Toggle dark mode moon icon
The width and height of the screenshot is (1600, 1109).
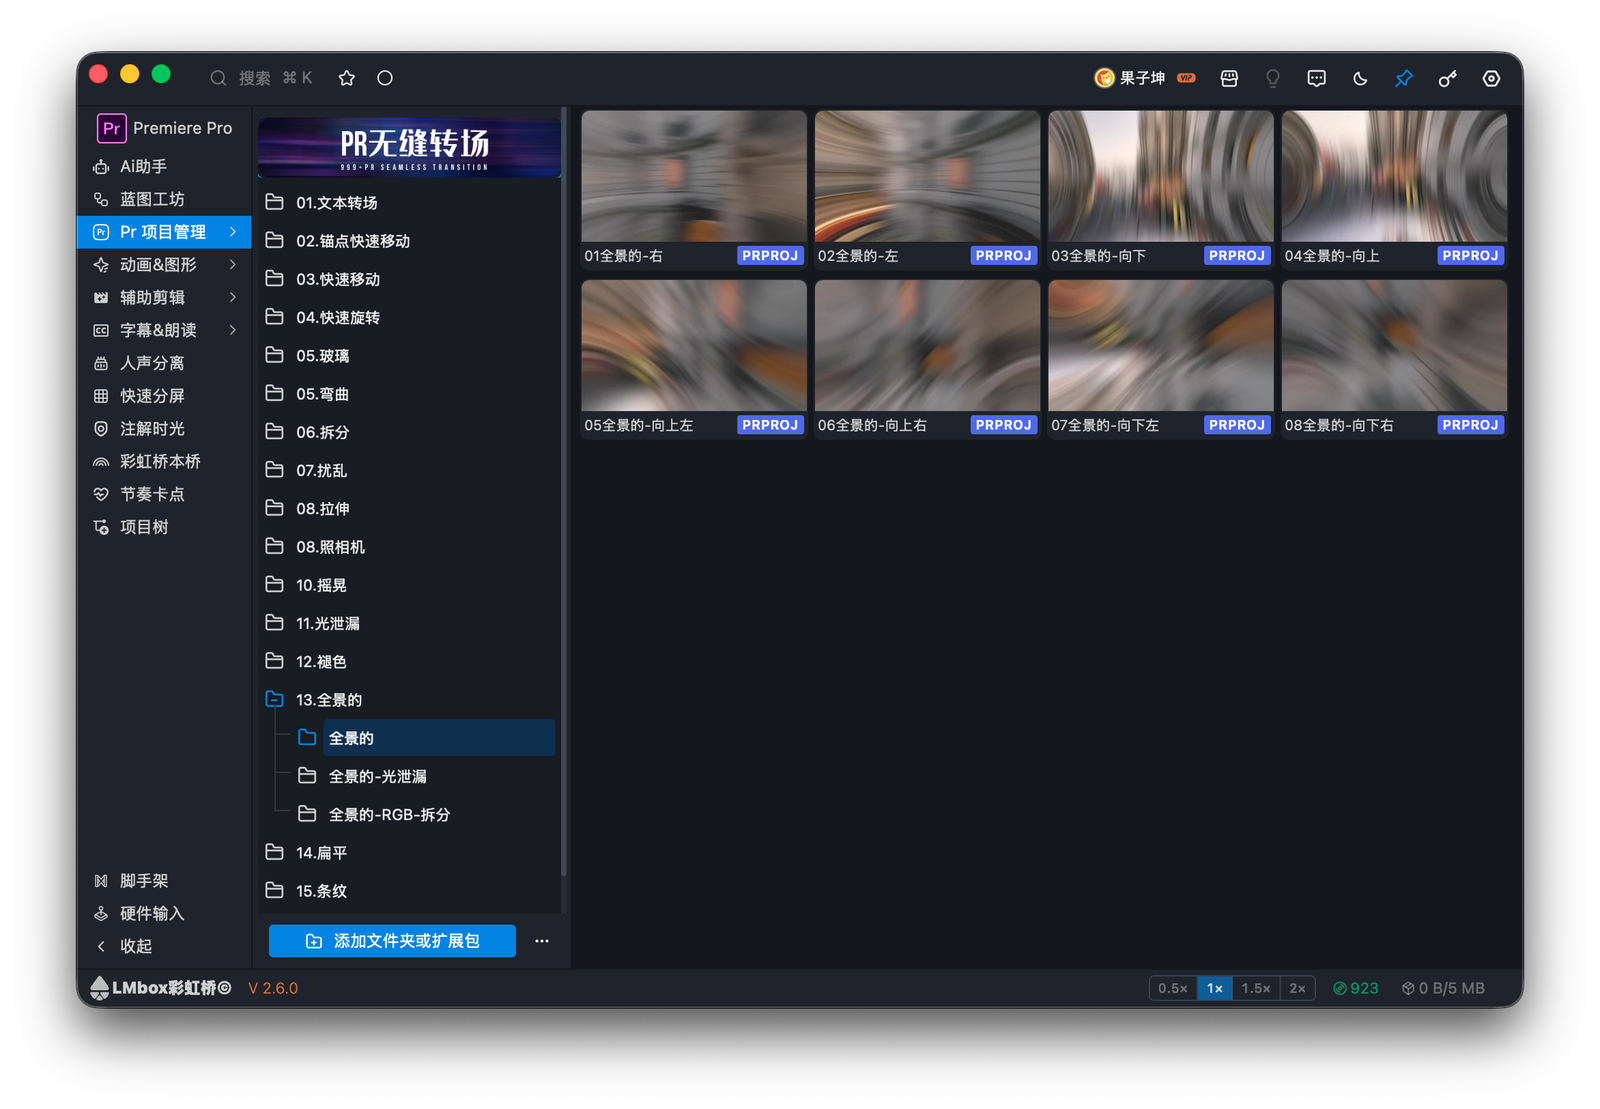(1360, 78)
